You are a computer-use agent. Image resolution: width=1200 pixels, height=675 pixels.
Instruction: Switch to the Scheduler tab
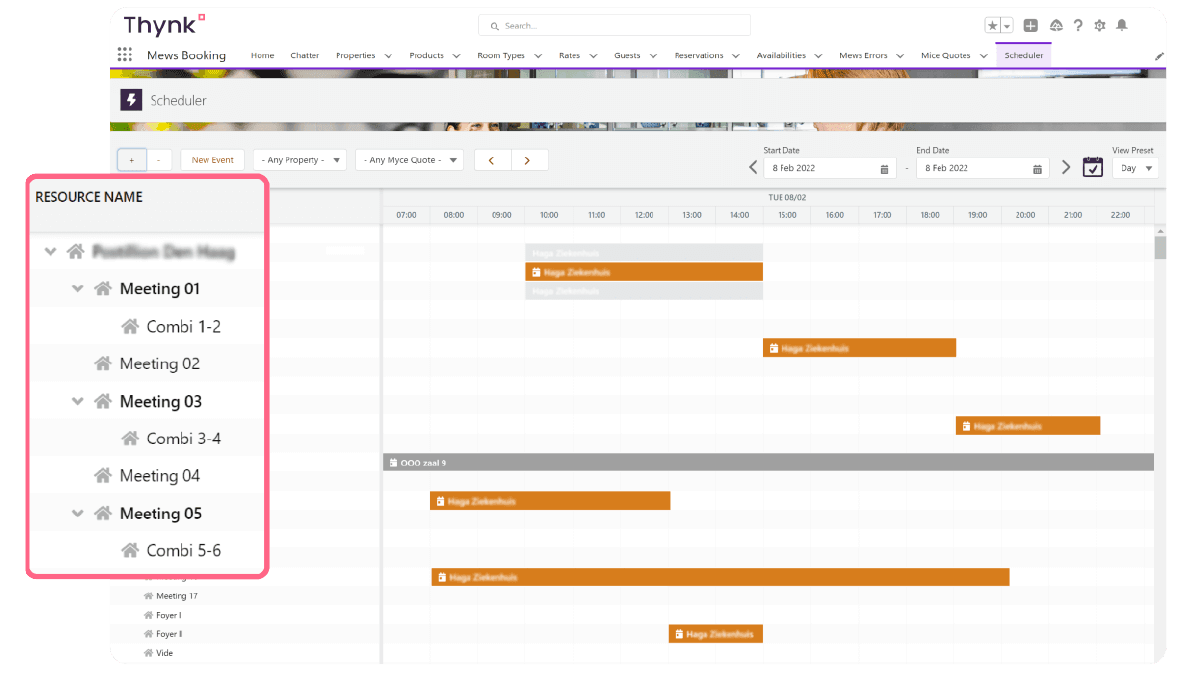click(x=1023, y=55)
